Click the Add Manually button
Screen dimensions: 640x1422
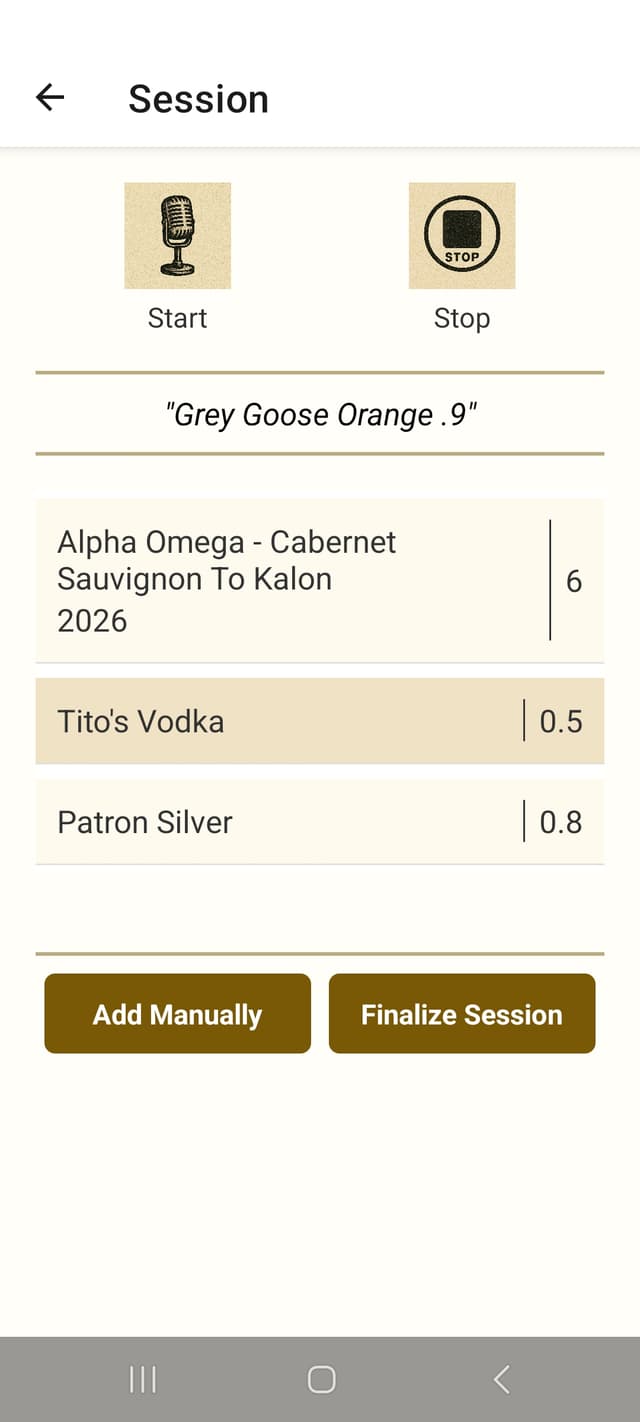[177, 1014]
